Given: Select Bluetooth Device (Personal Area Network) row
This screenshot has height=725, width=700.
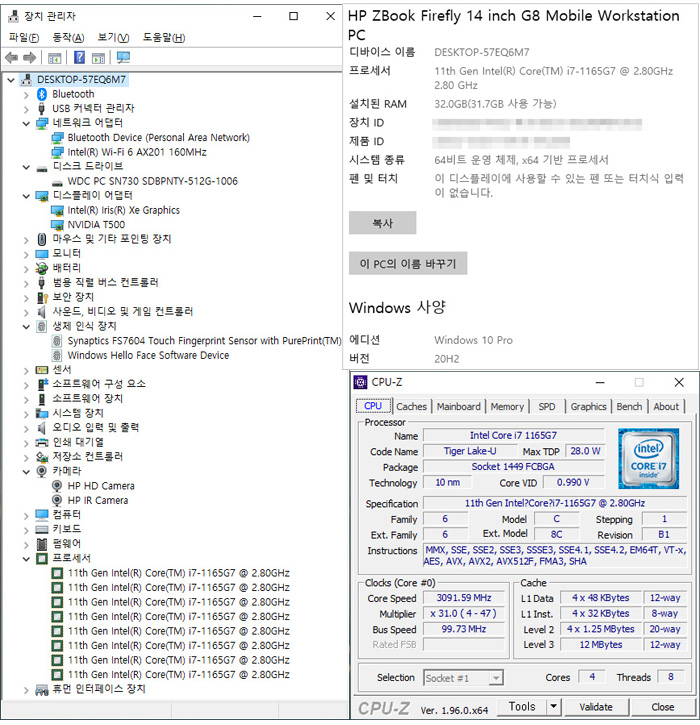Looking at the screenshot, I should click(x=158, y=138).
